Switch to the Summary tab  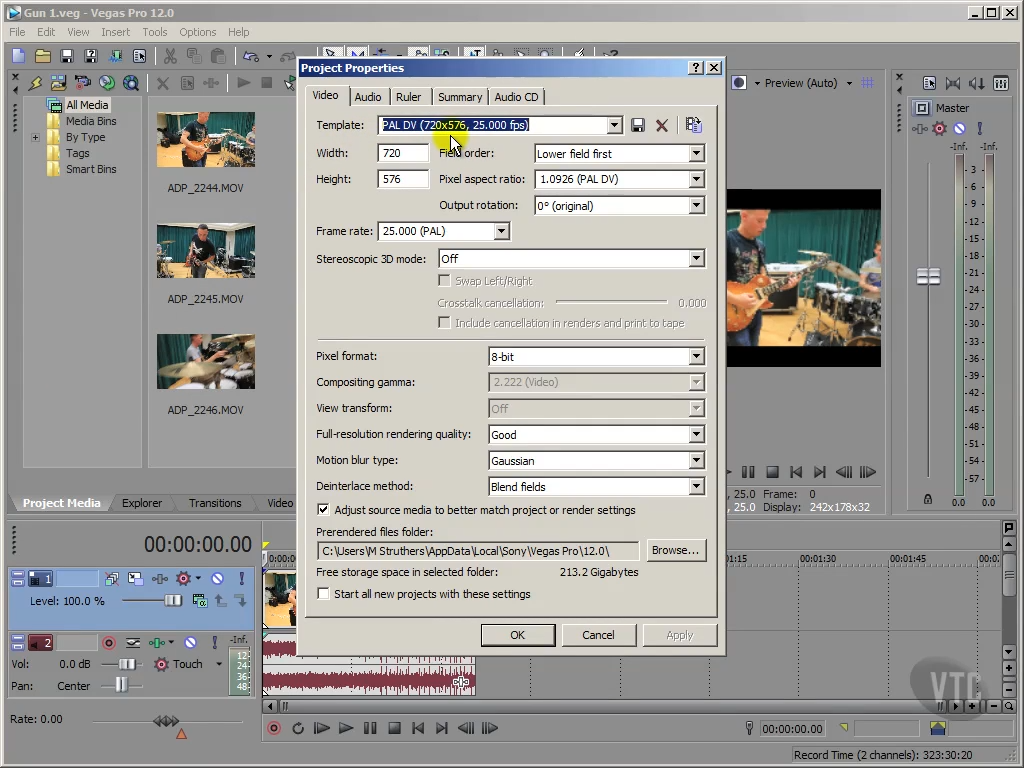(x=460, y=97)
